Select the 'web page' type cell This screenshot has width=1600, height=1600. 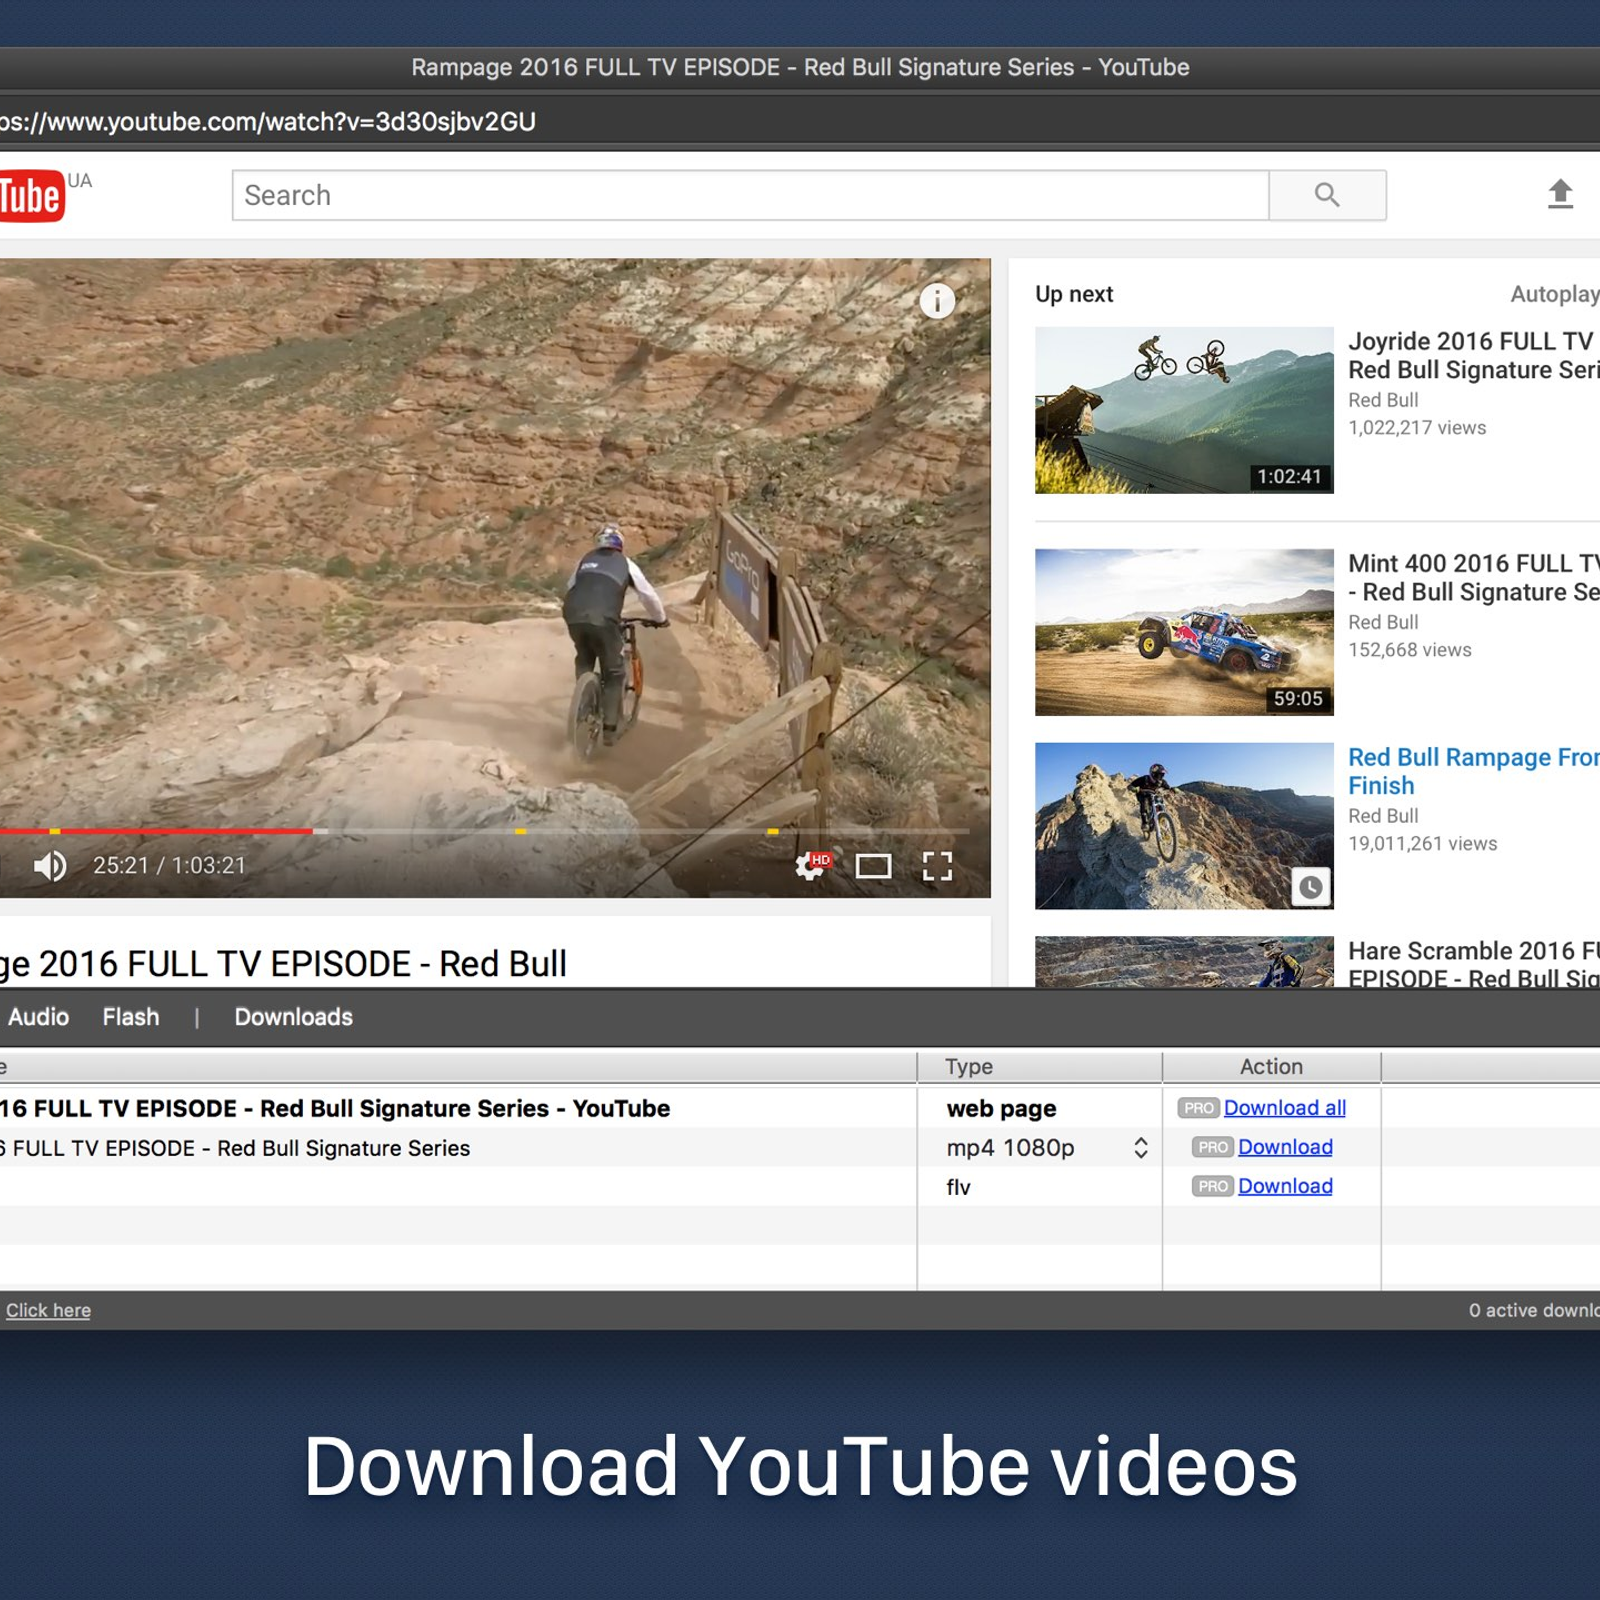[1001, 1108]
